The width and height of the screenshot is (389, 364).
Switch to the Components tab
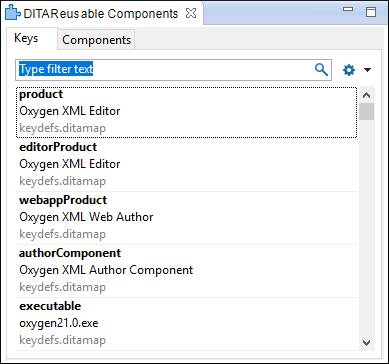96,40
